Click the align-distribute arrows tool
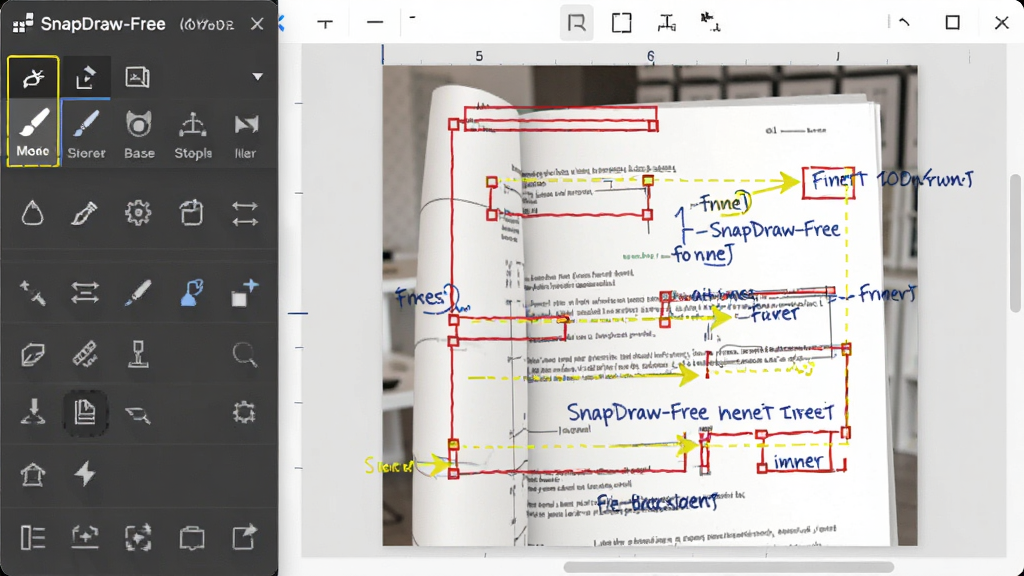Viewport: 1024px width, 576px height. point(86,293)
